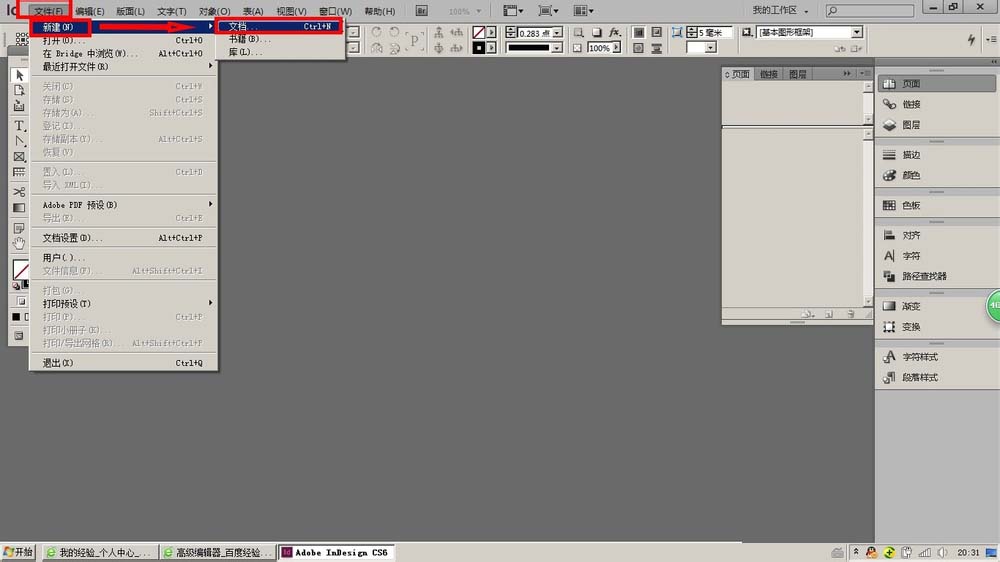
Task: Open 图层 Layers panel in dock
Action: point(936,125)
